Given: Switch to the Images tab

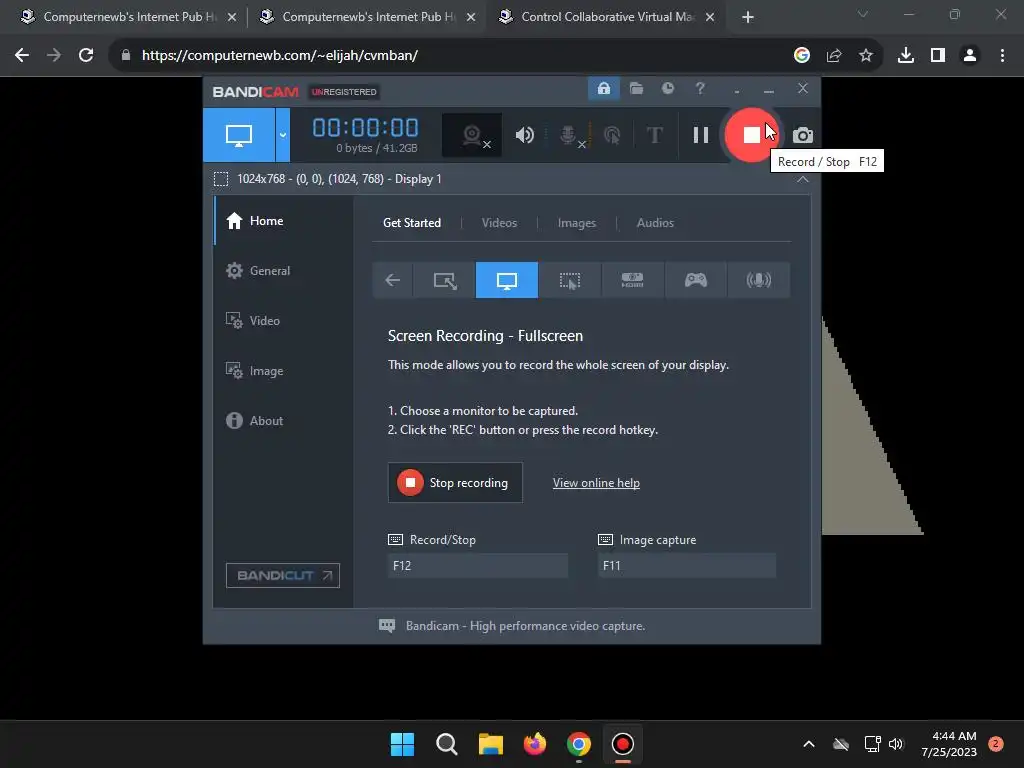Looking at the screenshot, I should coord(577,223).
